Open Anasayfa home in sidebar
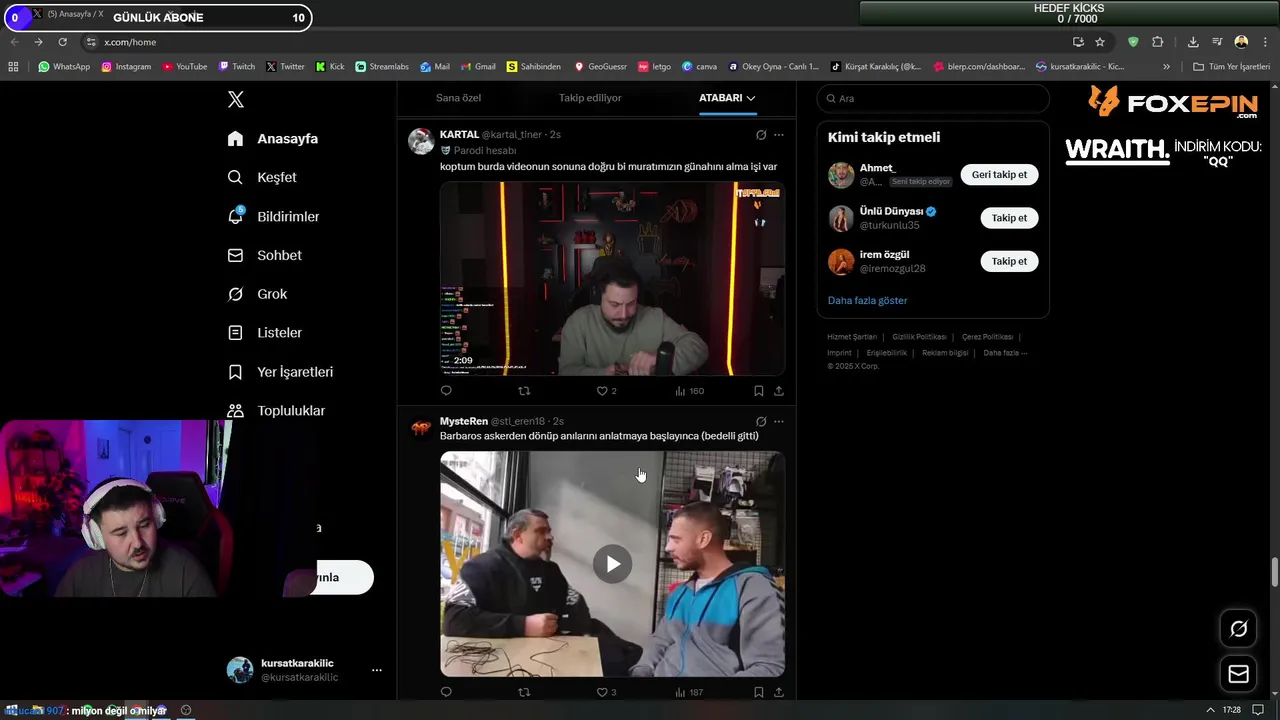The image size is (1280, 720). coord(273,139)
